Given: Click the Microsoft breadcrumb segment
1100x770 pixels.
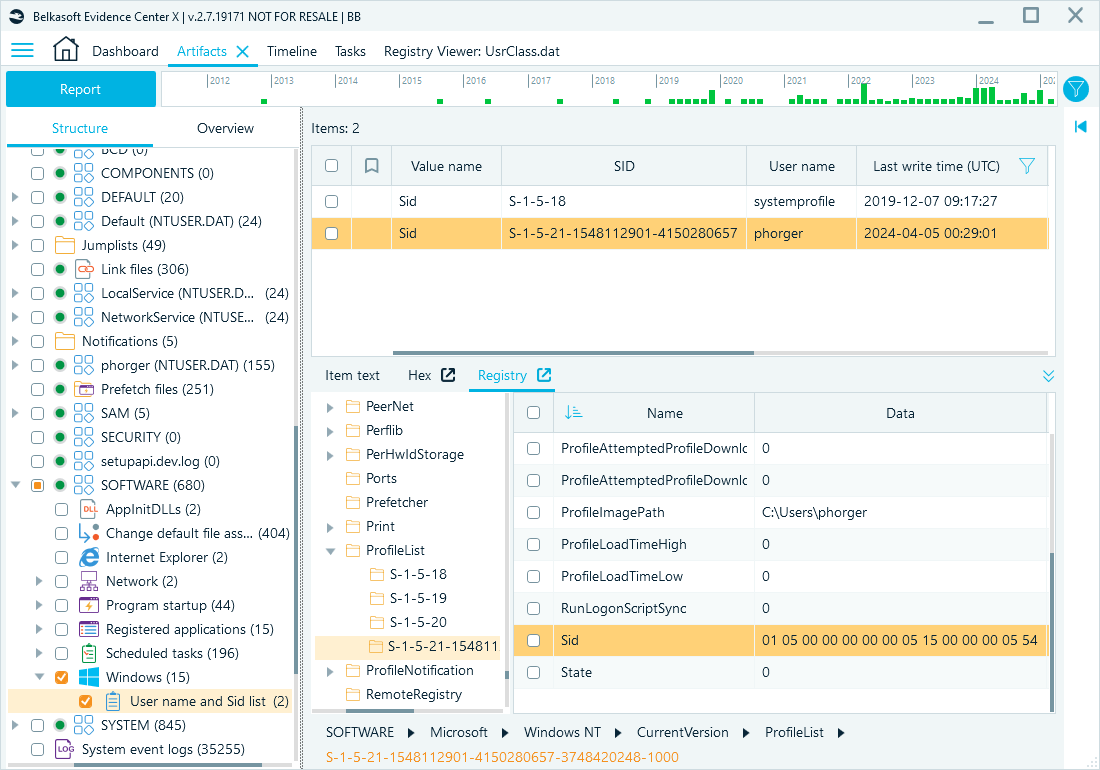Looking at the screenshot, I should pyautogui.click(x=459, y=732).
